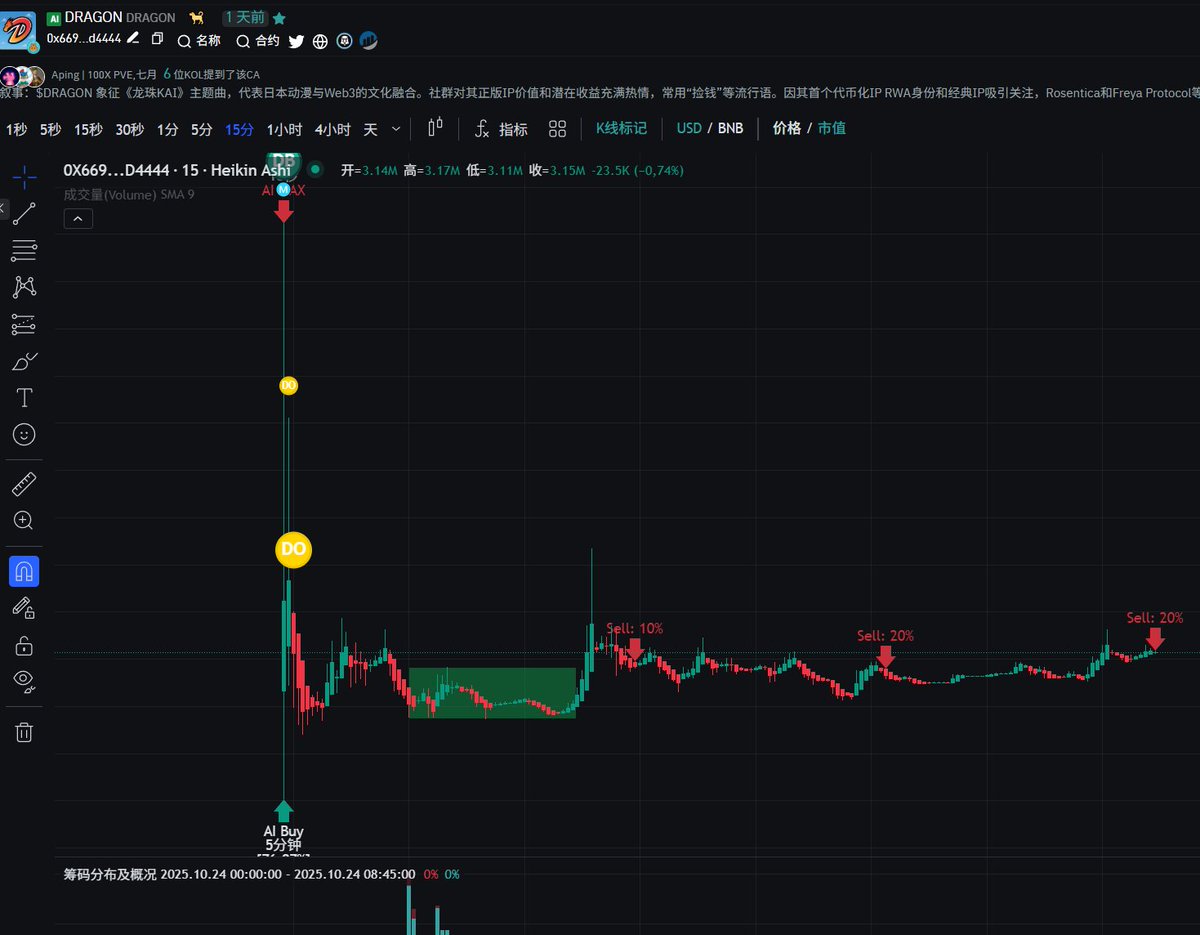Click the 1天前 age label
This screenshot has width=1200, height=935.
pos(244,18)
